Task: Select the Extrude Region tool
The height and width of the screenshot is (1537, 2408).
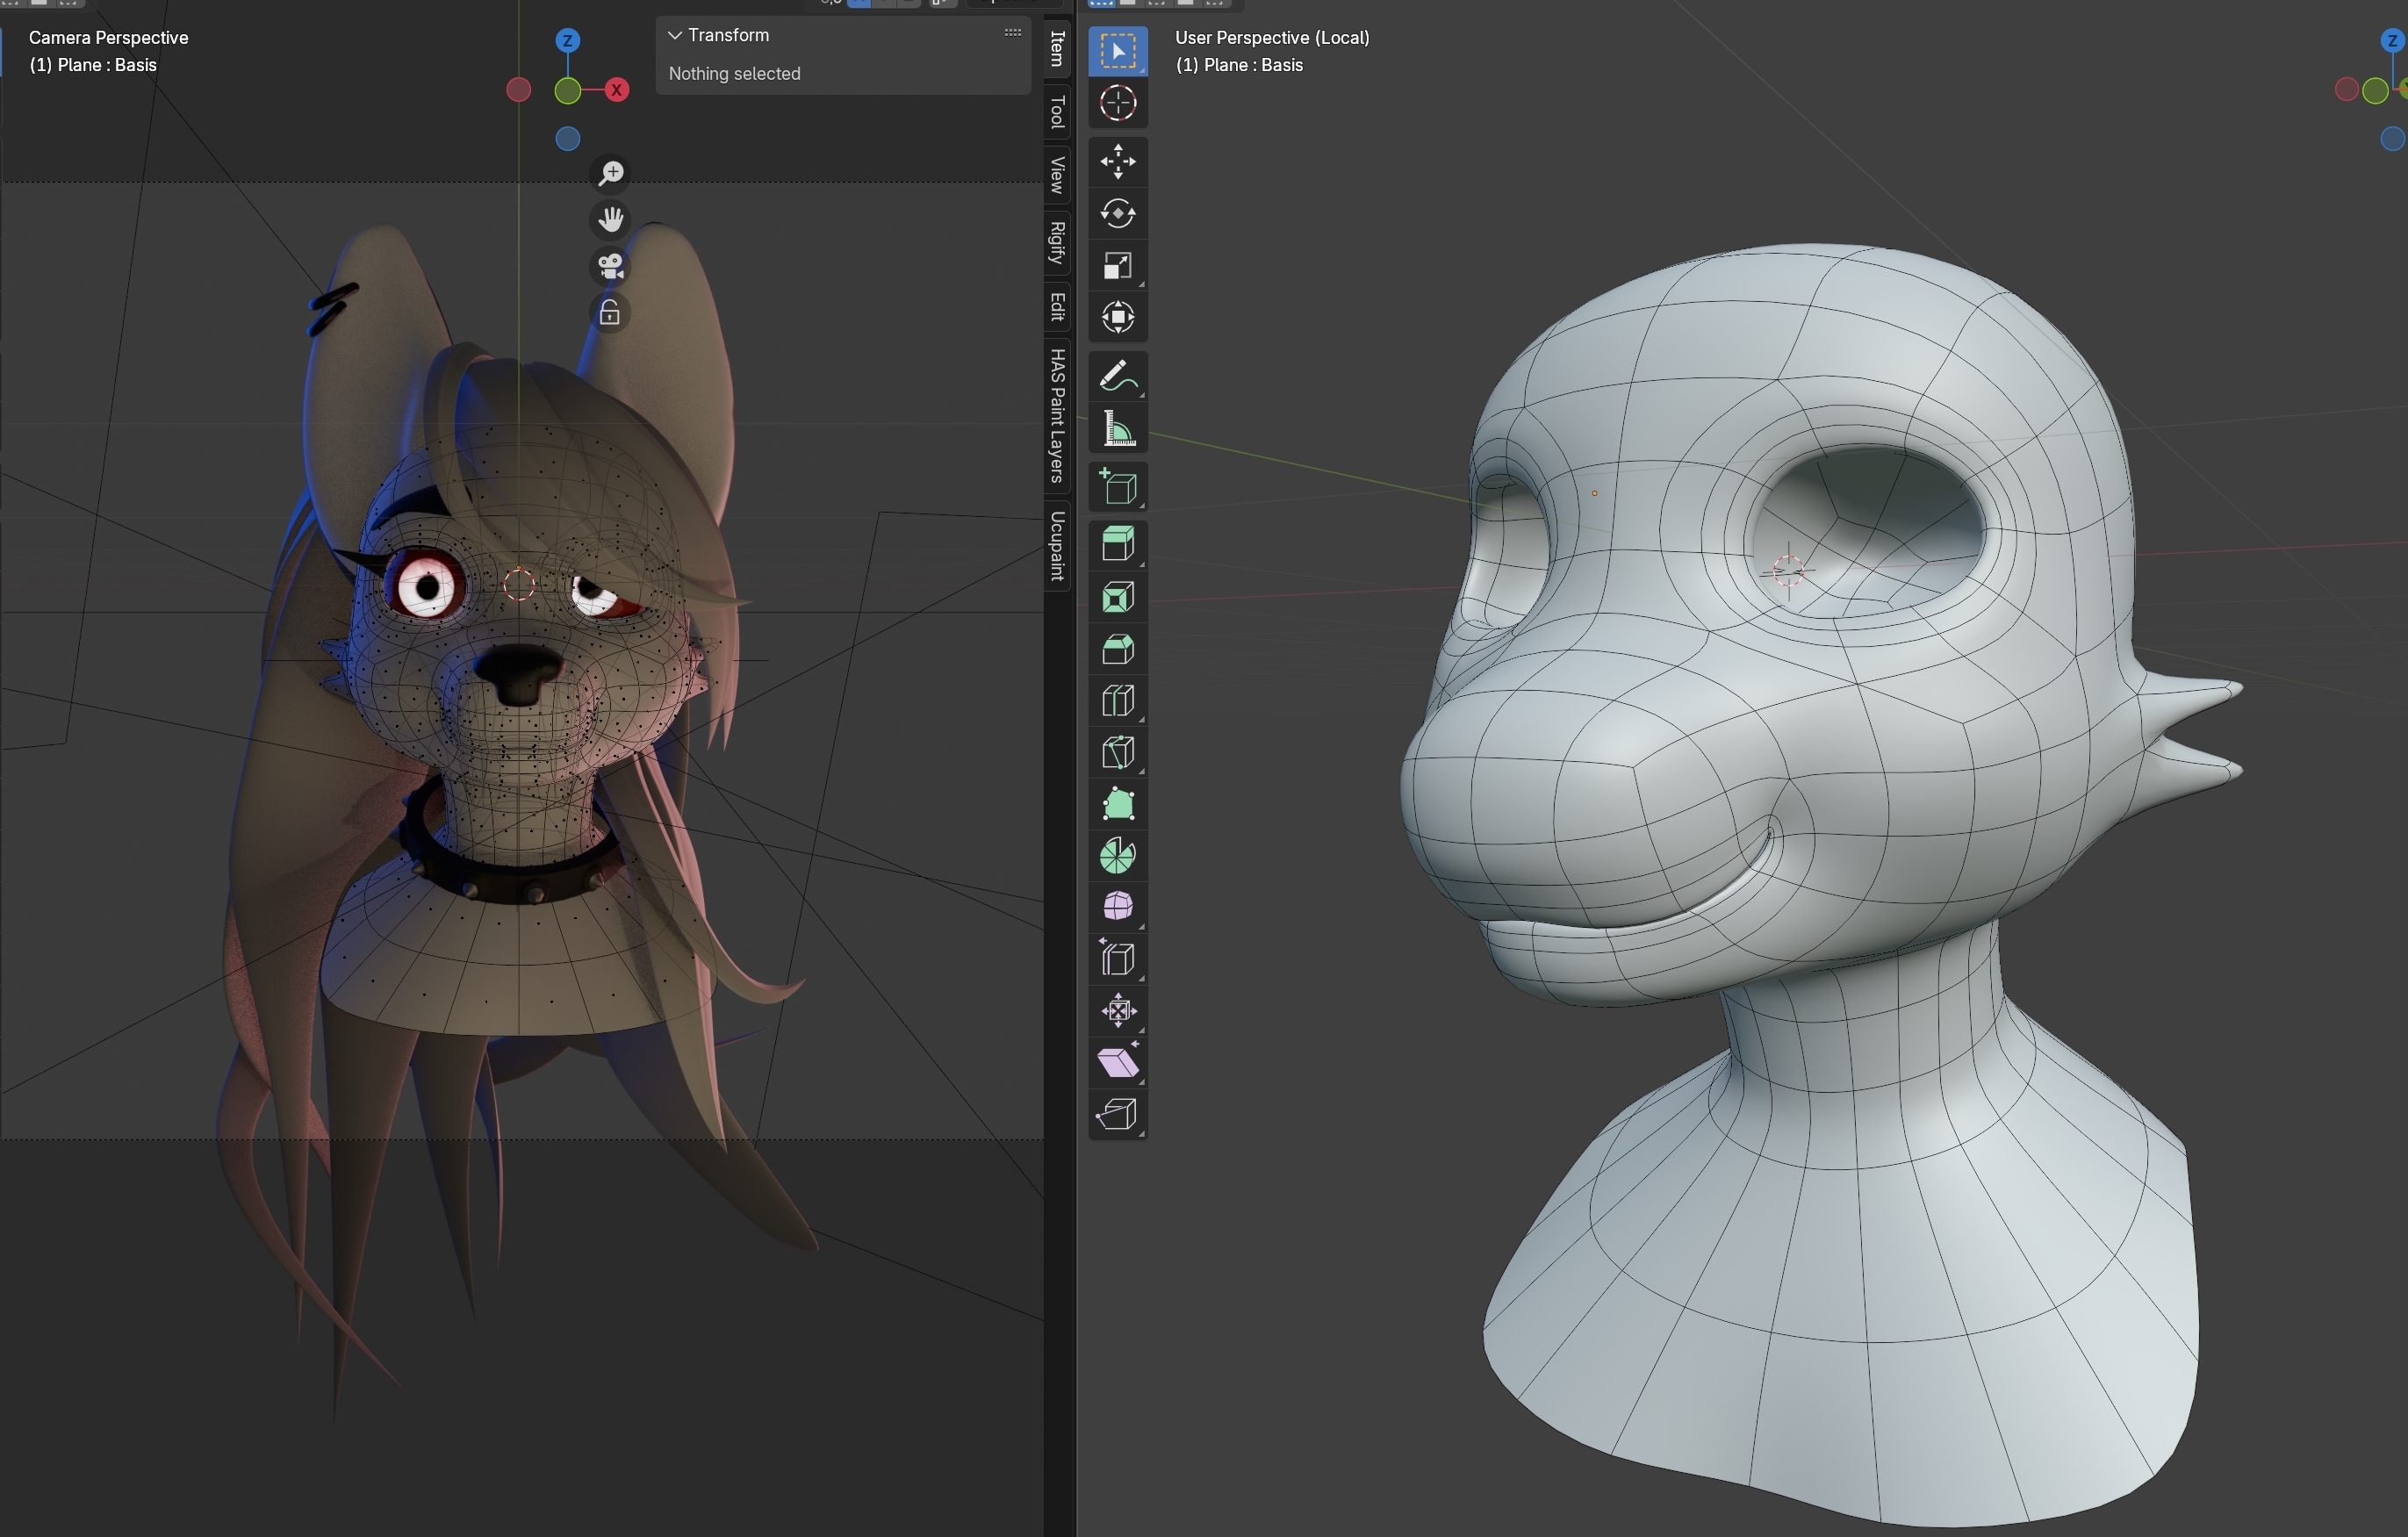Action: (1117, 545)
